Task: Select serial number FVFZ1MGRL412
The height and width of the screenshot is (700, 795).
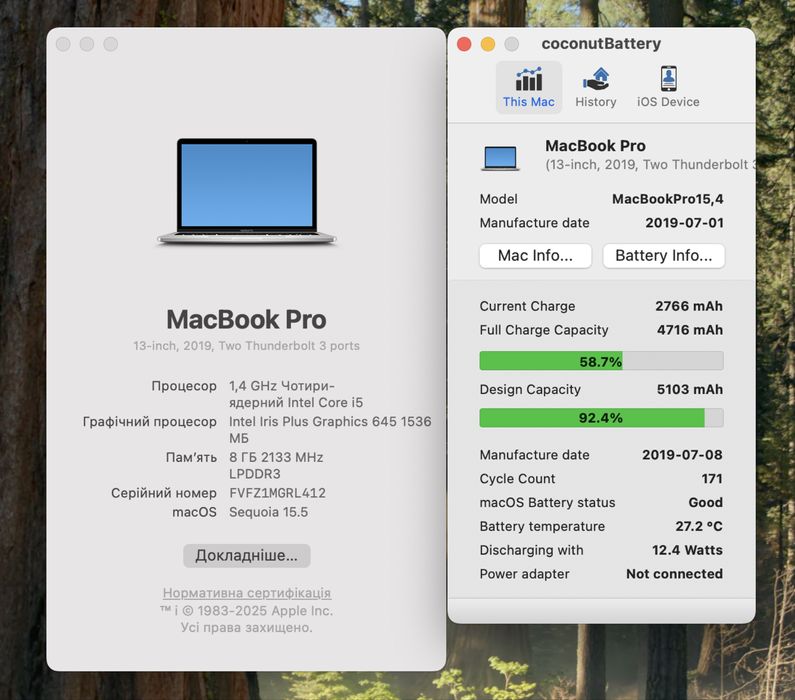Action: pos(277,493)
